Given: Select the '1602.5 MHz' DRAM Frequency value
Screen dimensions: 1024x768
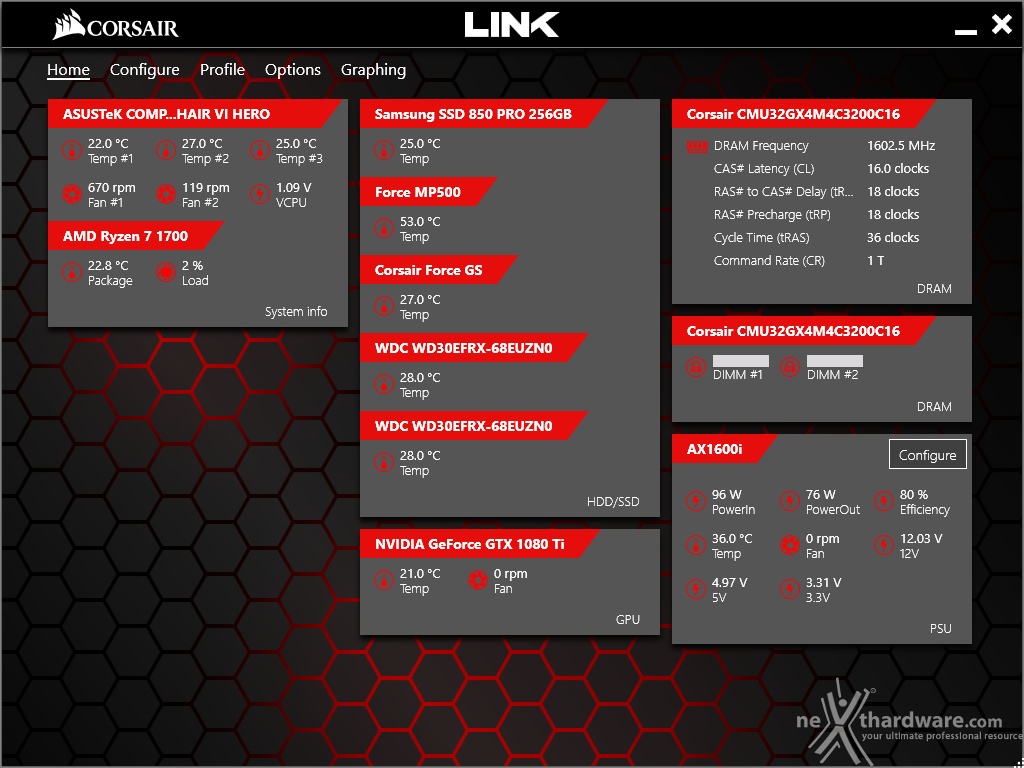Looking at the screenshot, I should (x=901, y=146).
